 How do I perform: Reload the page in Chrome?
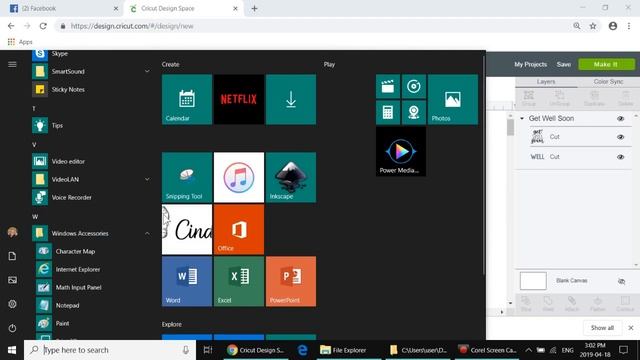(43, 26)
